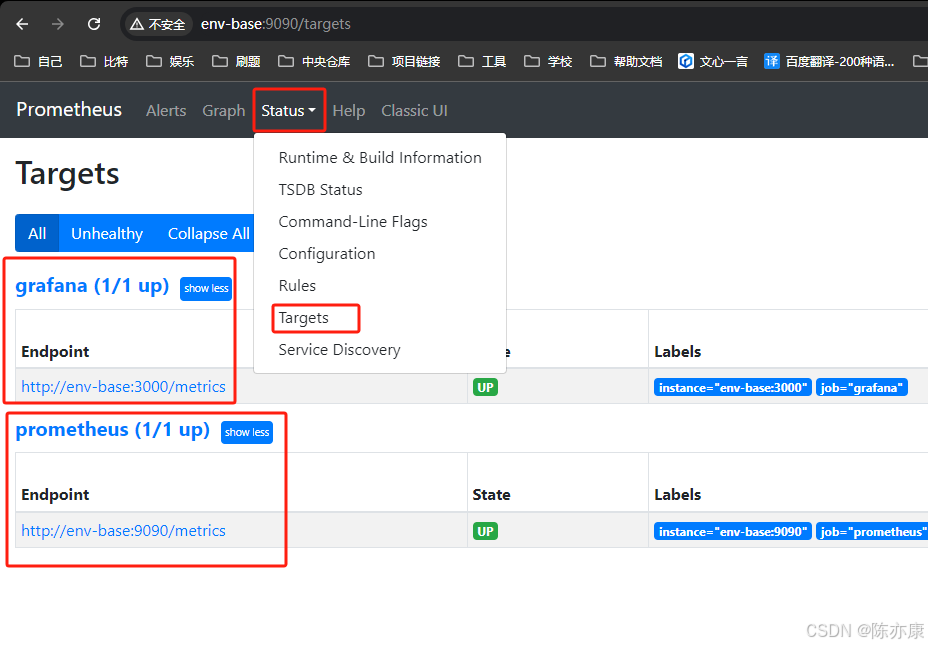Click the Prometheus brand logo text
The image size is (928, 646).
pyautogui.click(x=69, y=109)
